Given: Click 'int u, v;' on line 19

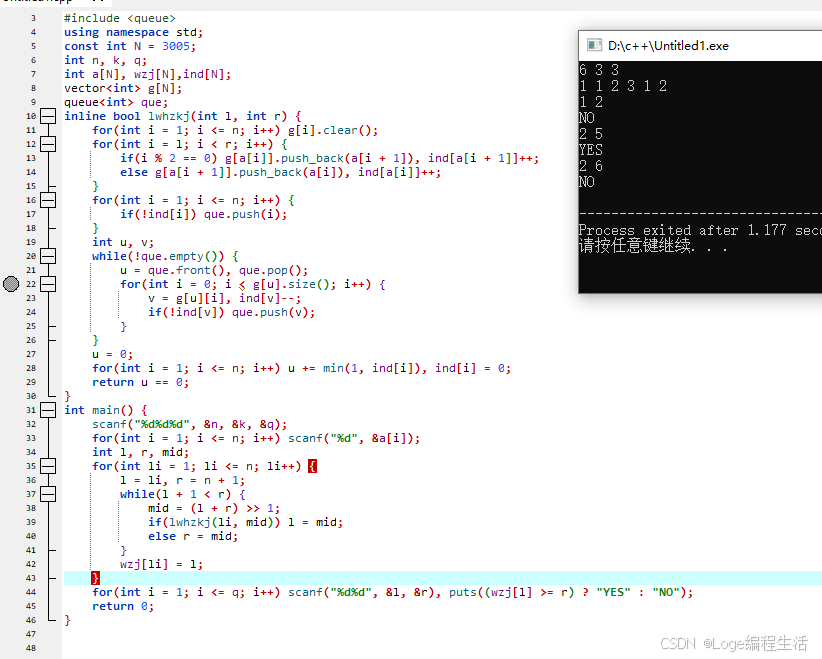Looking at the screenshot, I should (123, 242).
